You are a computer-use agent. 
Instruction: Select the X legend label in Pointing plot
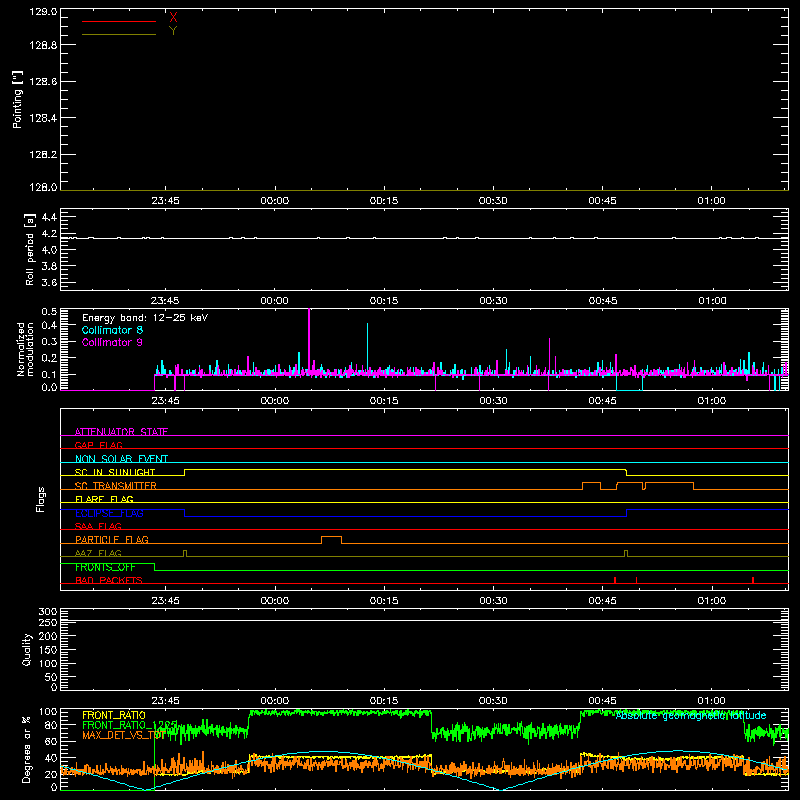pyautogui.click(x=173, y=18)
